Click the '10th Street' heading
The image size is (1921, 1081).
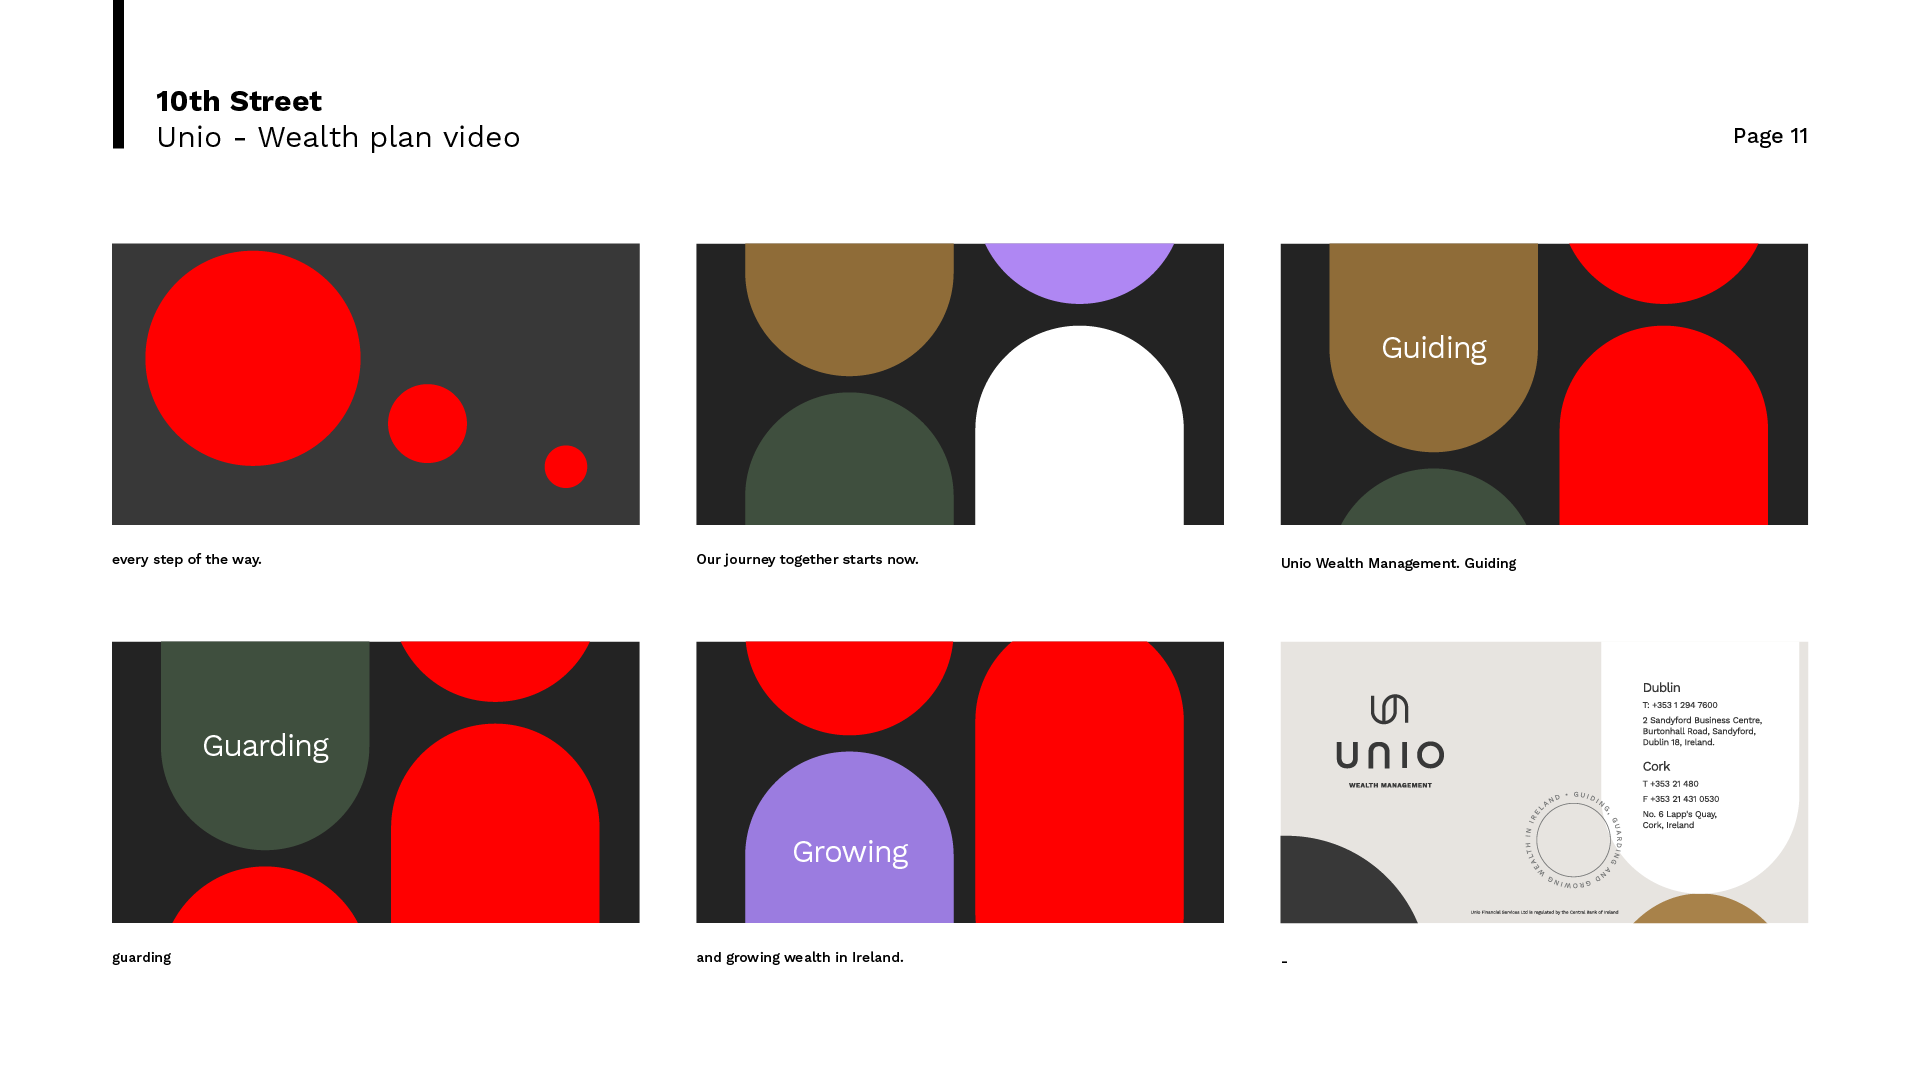239,101
